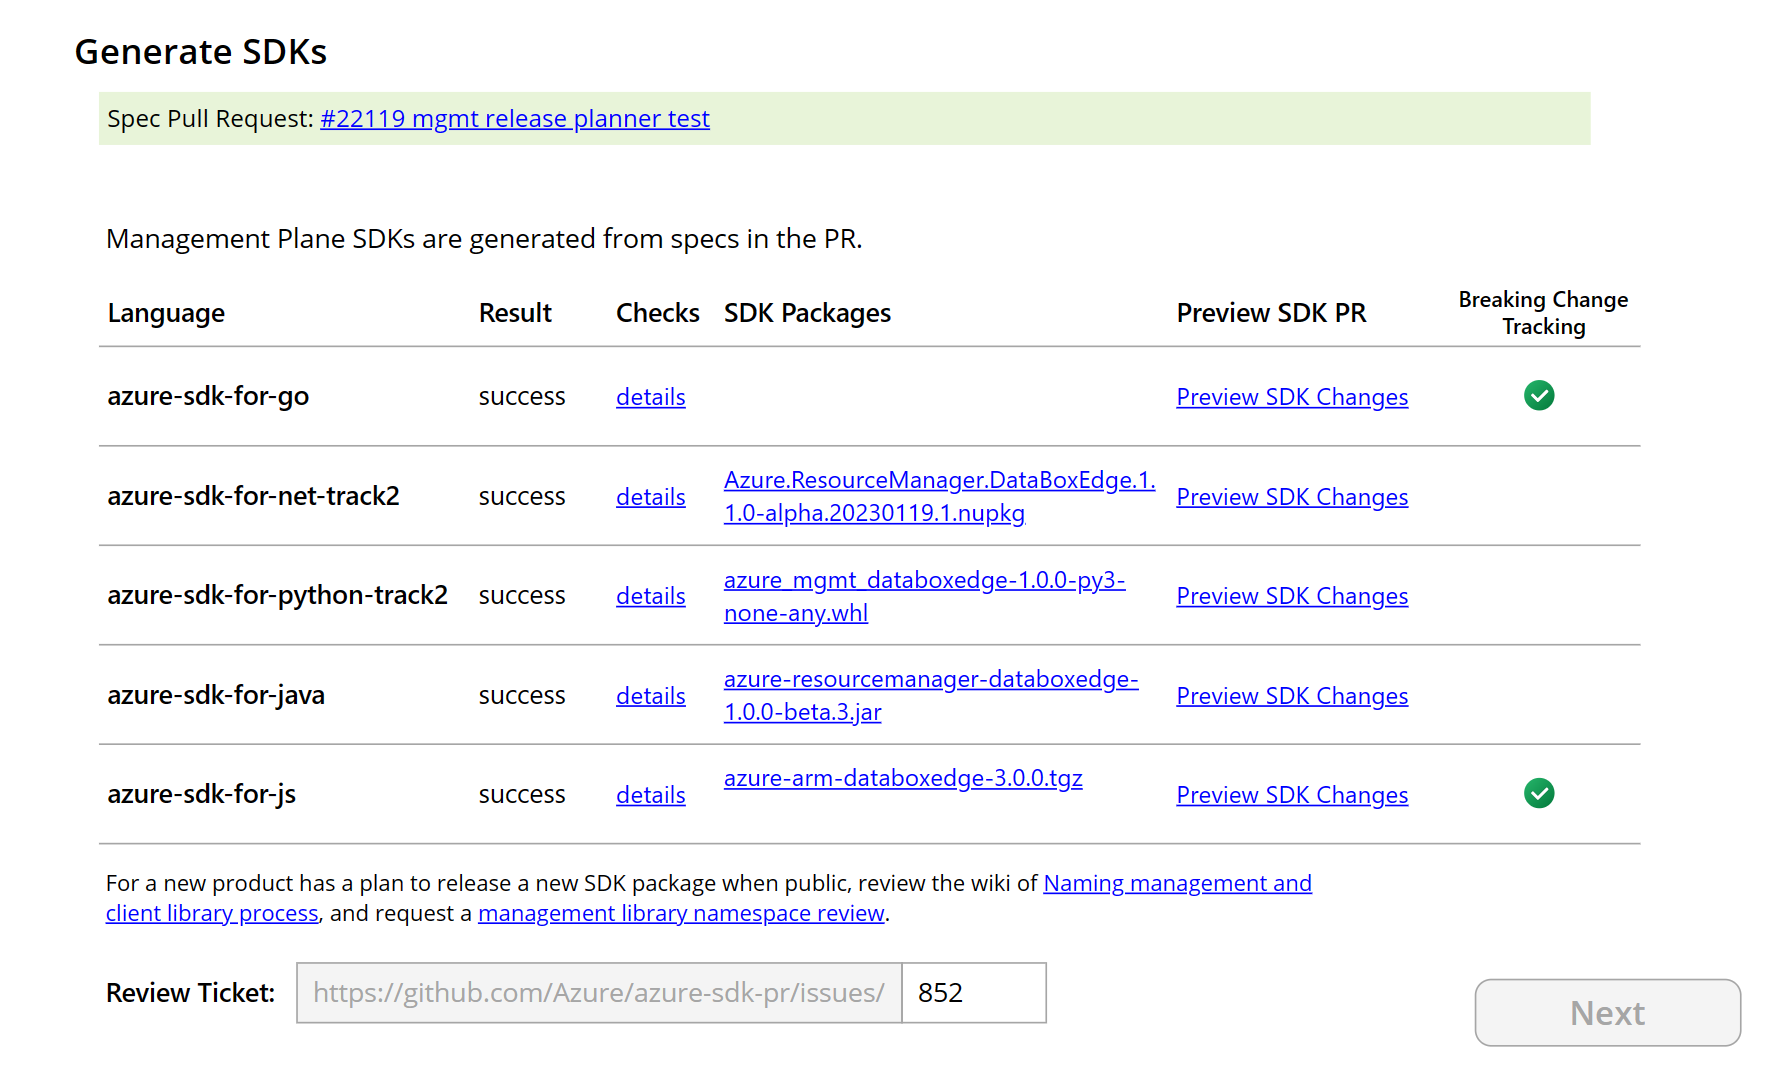View check details for azure-sdk-for-net-track2
Viewport: 1786px width, 1074px height.
click(x=650, y=496)
